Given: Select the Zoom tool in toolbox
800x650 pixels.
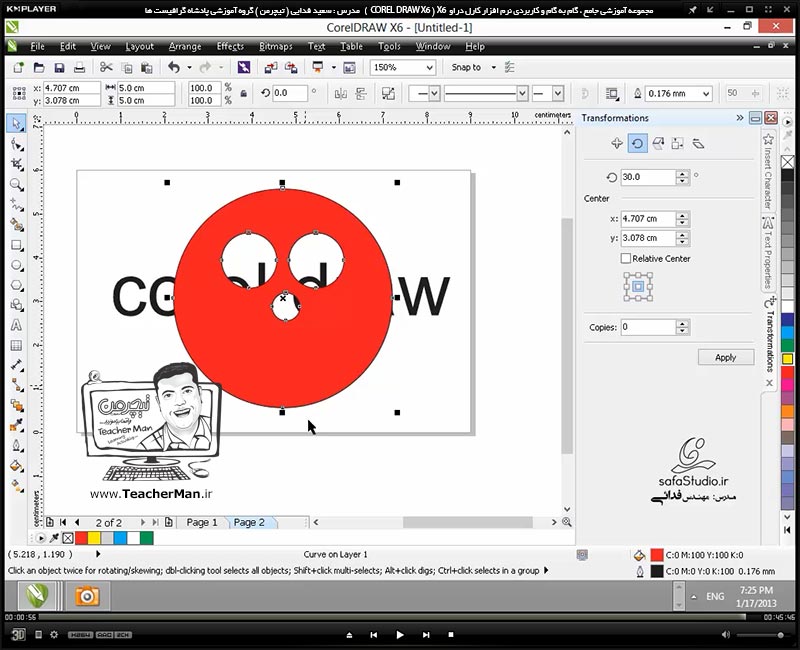Looking at the screenshot, I should pyautogui.click(x=16, y=185).
